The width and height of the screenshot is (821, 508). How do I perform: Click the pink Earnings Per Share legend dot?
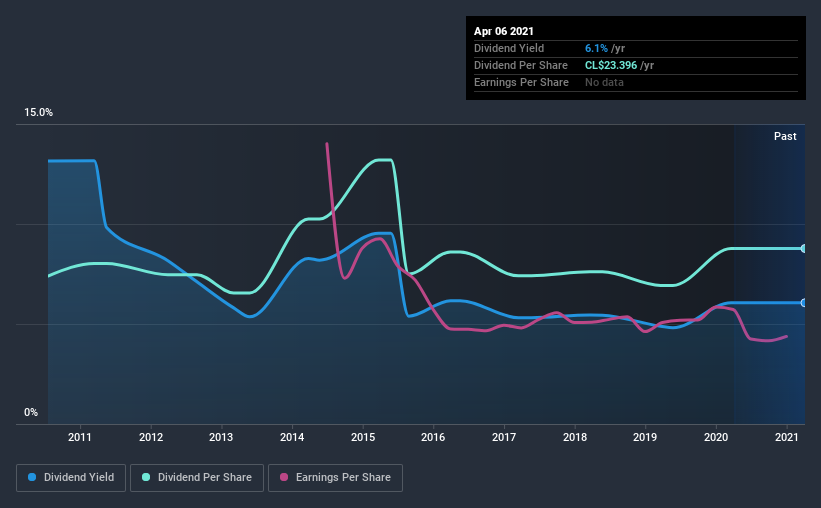[284, 477]
